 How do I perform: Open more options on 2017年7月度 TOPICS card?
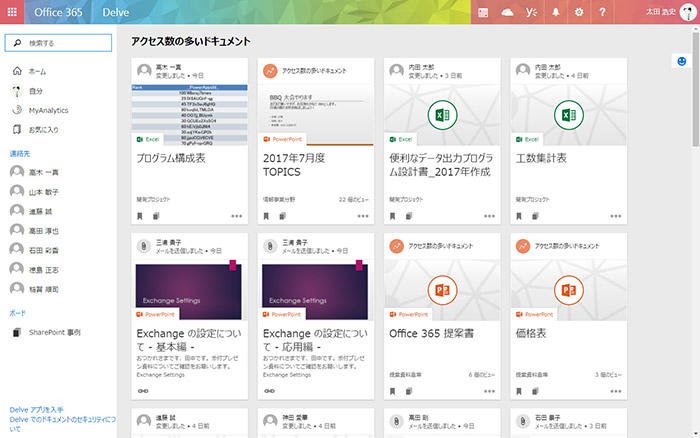pos(363,216)
